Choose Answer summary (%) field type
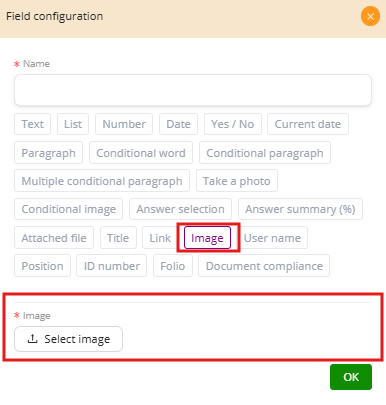Viewport: 386px width, 405px height. (300, 209)
